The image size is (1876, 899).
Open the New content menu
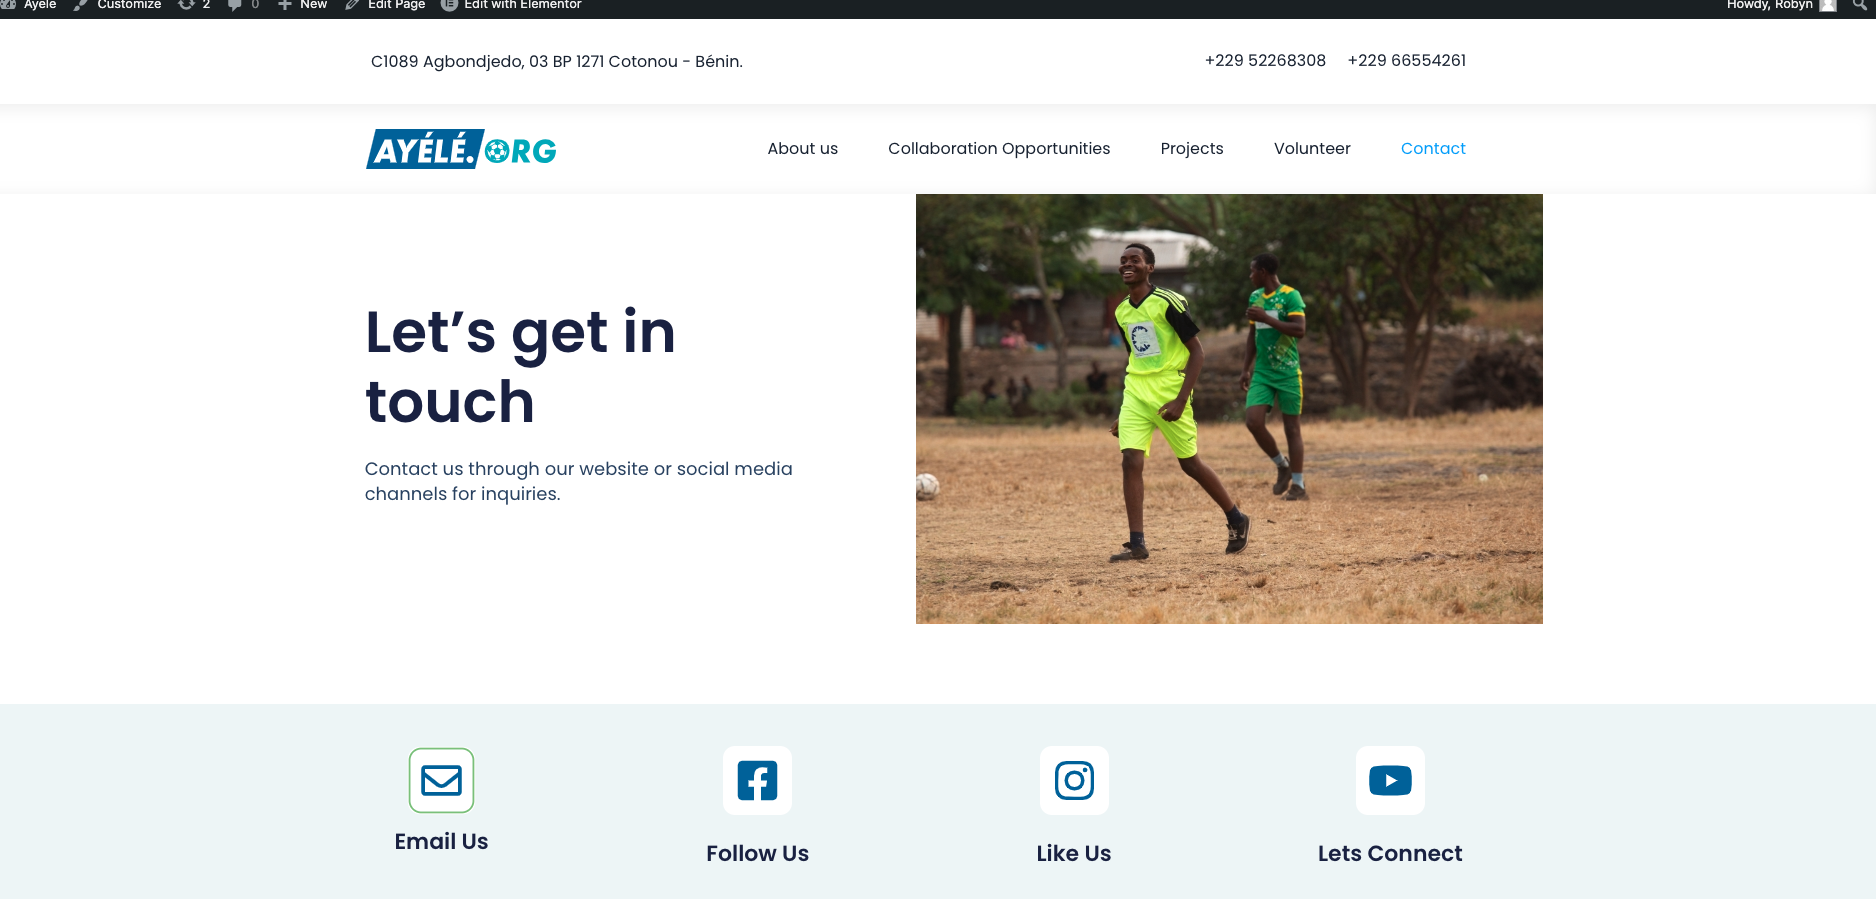302,5
